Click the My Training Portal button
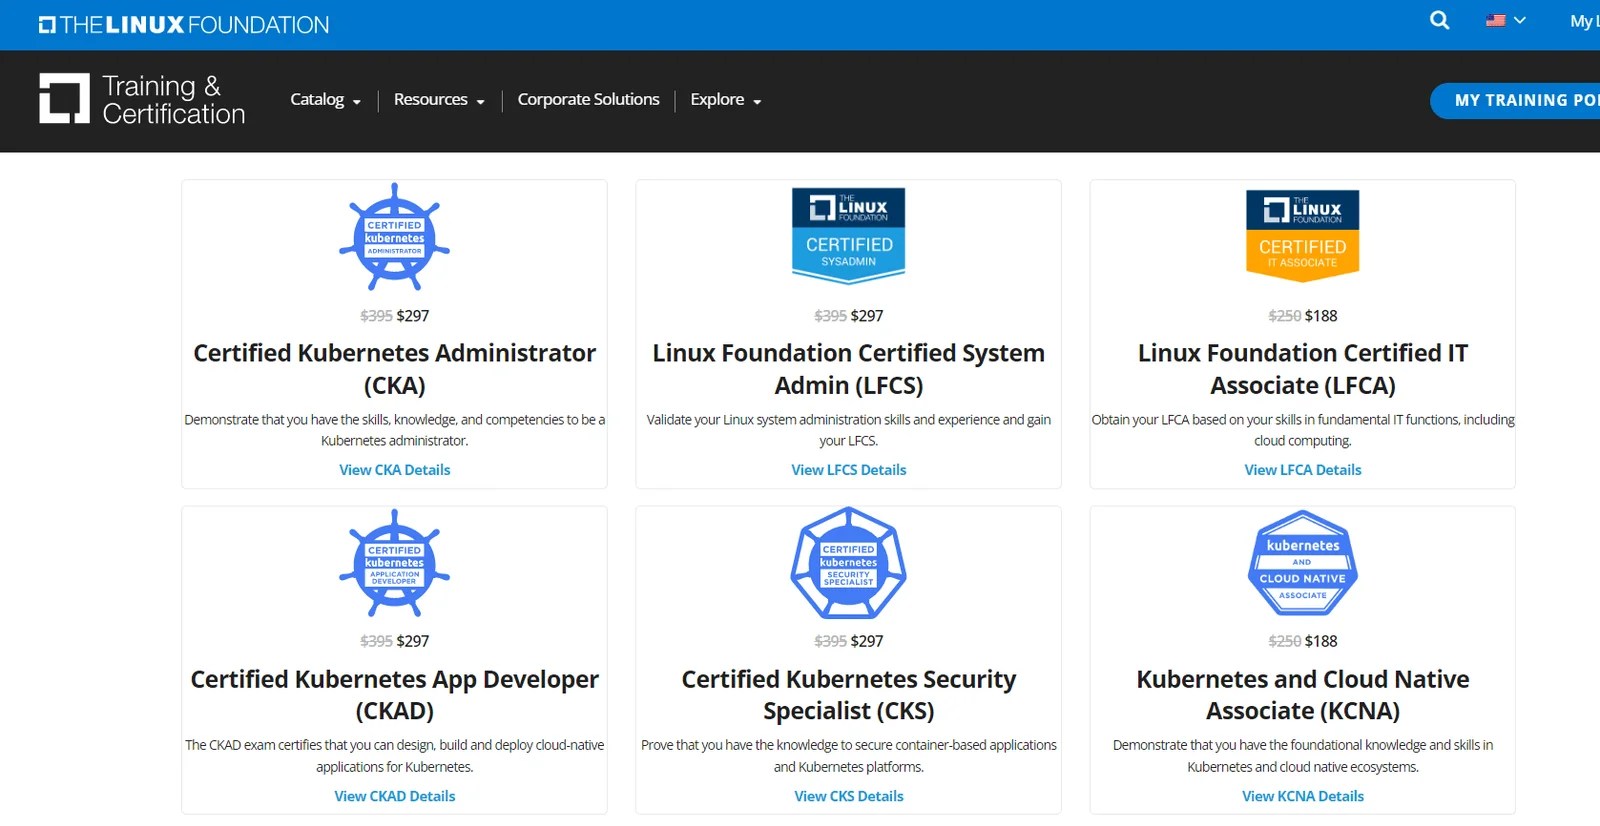The image size is (1600, 826). (x=1515, y=101)
